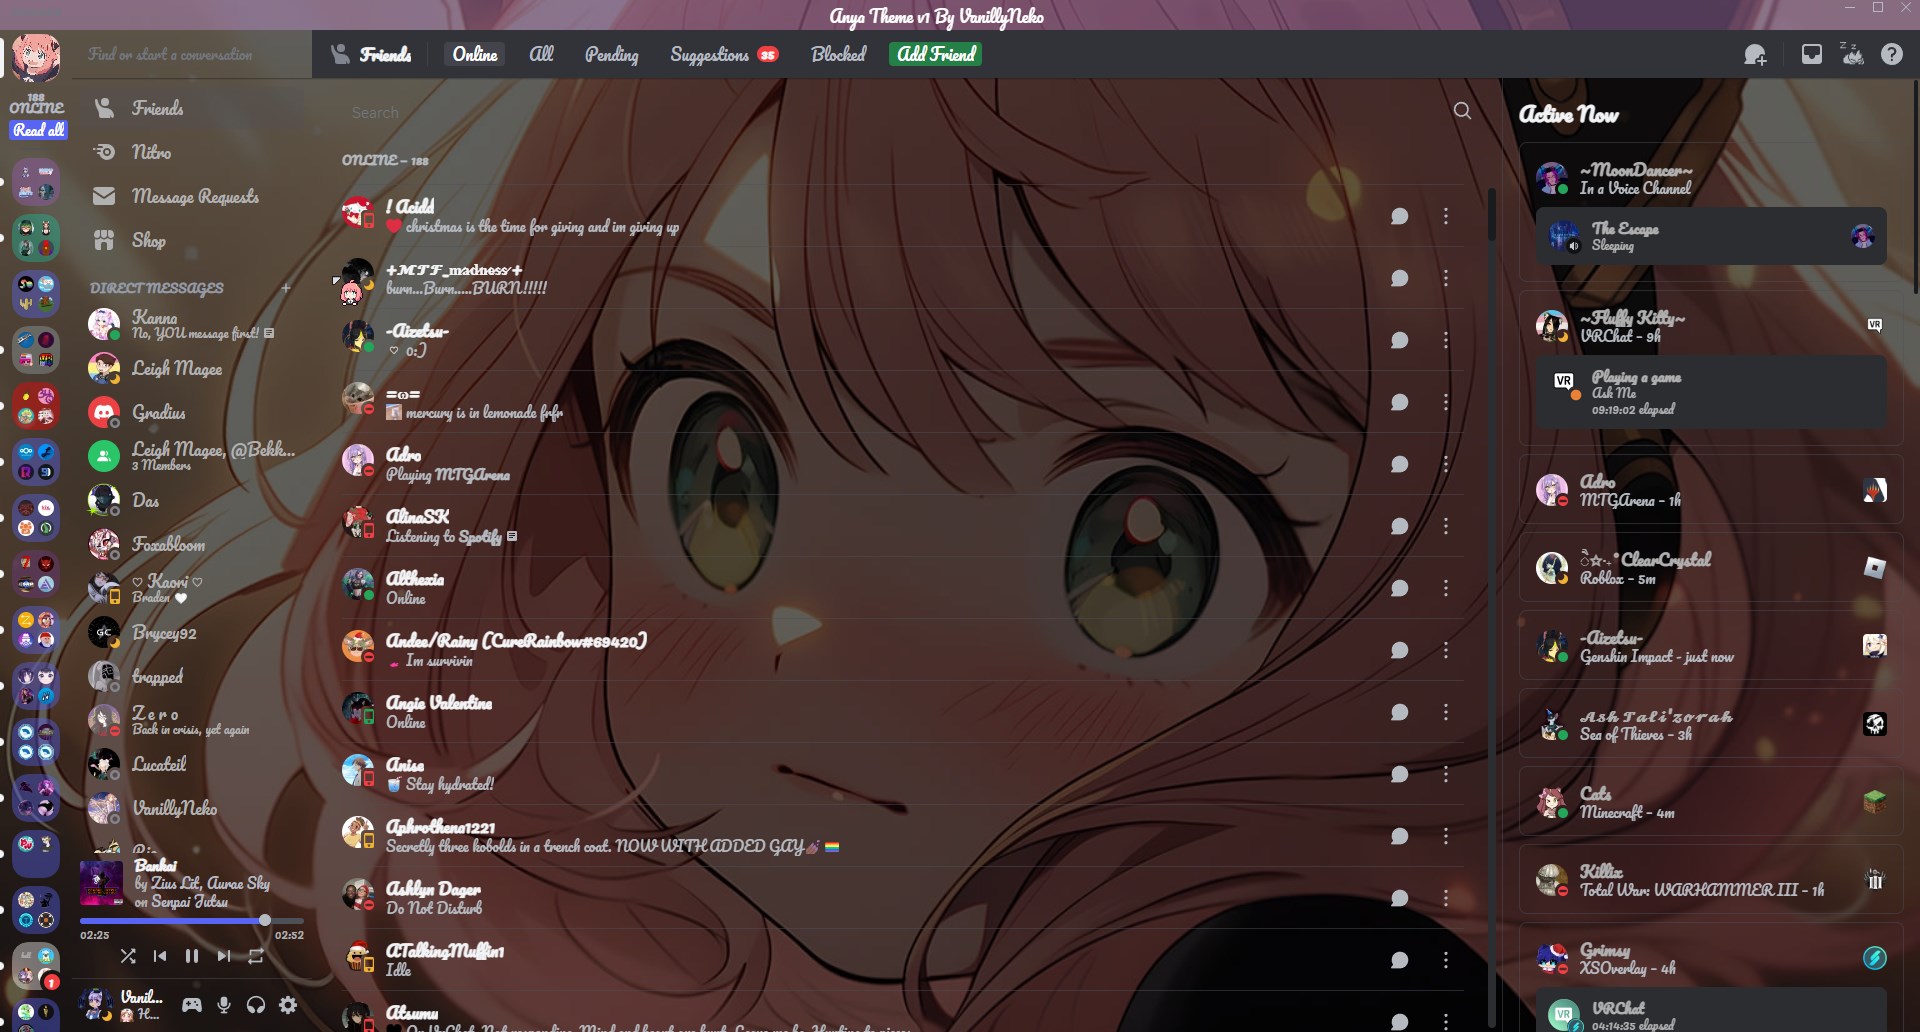1920x1032 pixels.
Task: Click the Spotify song progress bar
Action: 190,920
